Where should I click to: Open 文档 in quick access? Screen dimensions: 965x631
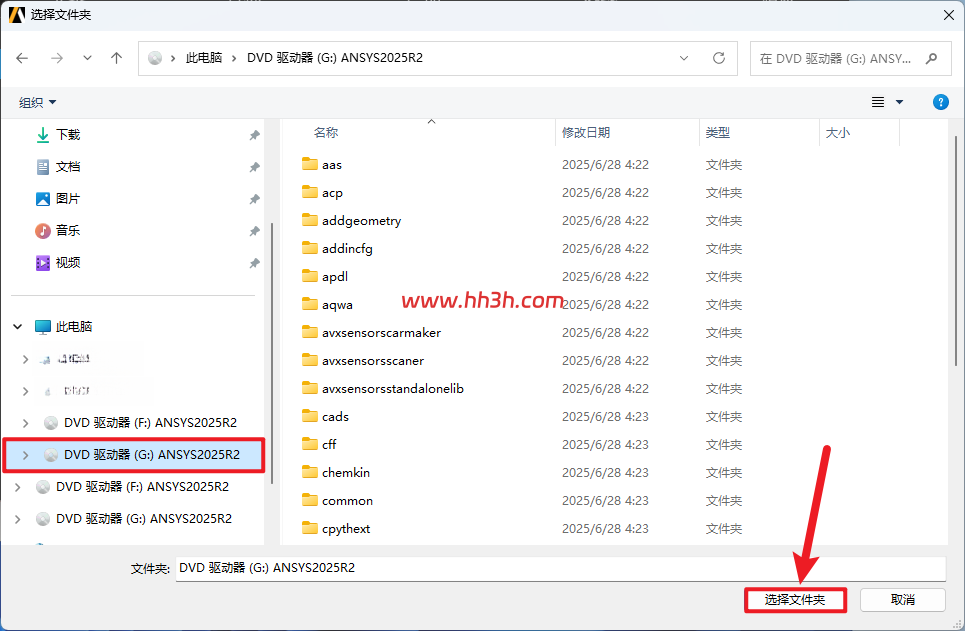(68, 167)
